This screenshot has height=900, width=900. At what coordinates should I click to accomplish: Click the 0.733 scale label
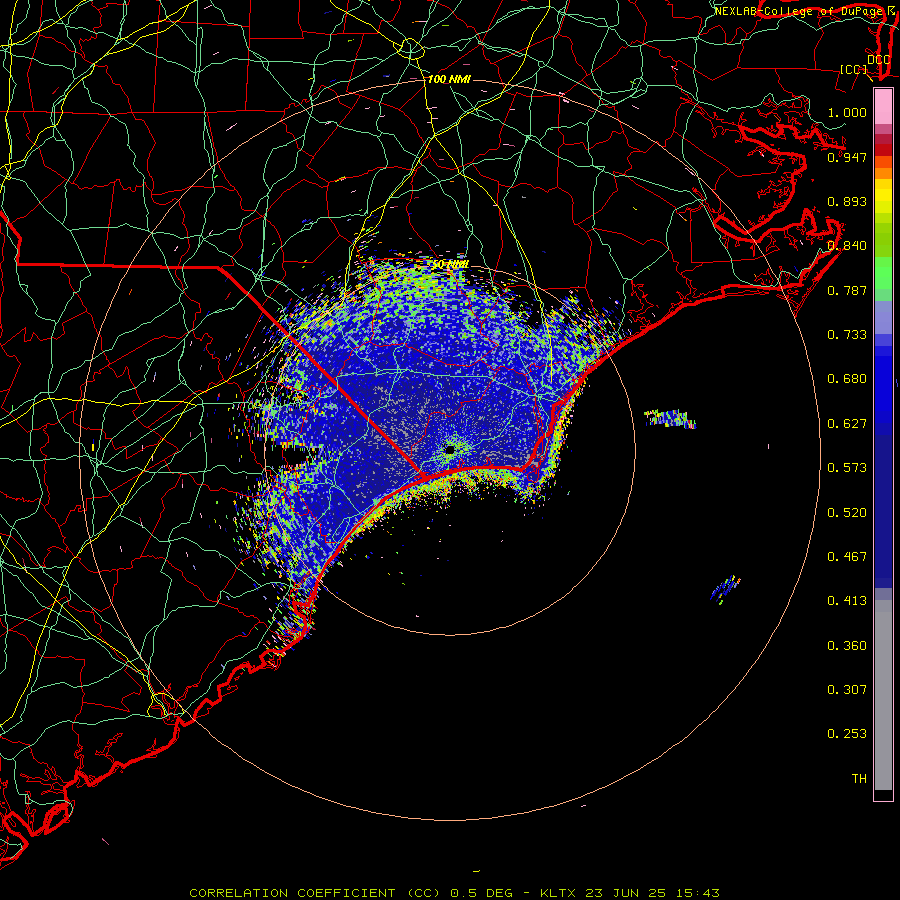point(847,335)
